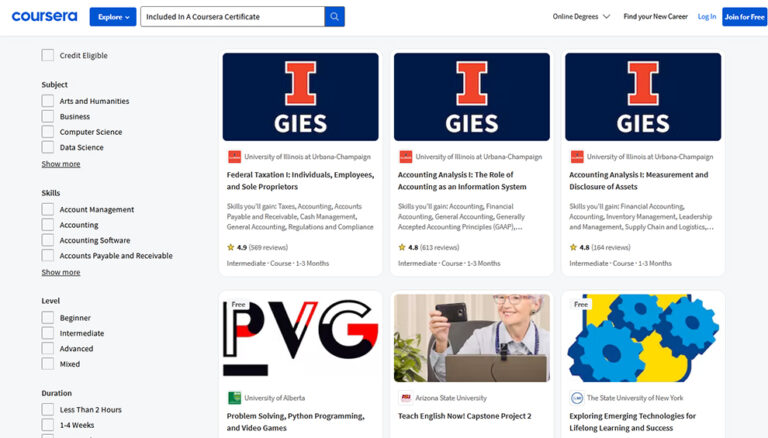The width and height of the screenshot is (768, 438).
Task: Click the (164 reviews) text
Action: [x=611, y=247]
